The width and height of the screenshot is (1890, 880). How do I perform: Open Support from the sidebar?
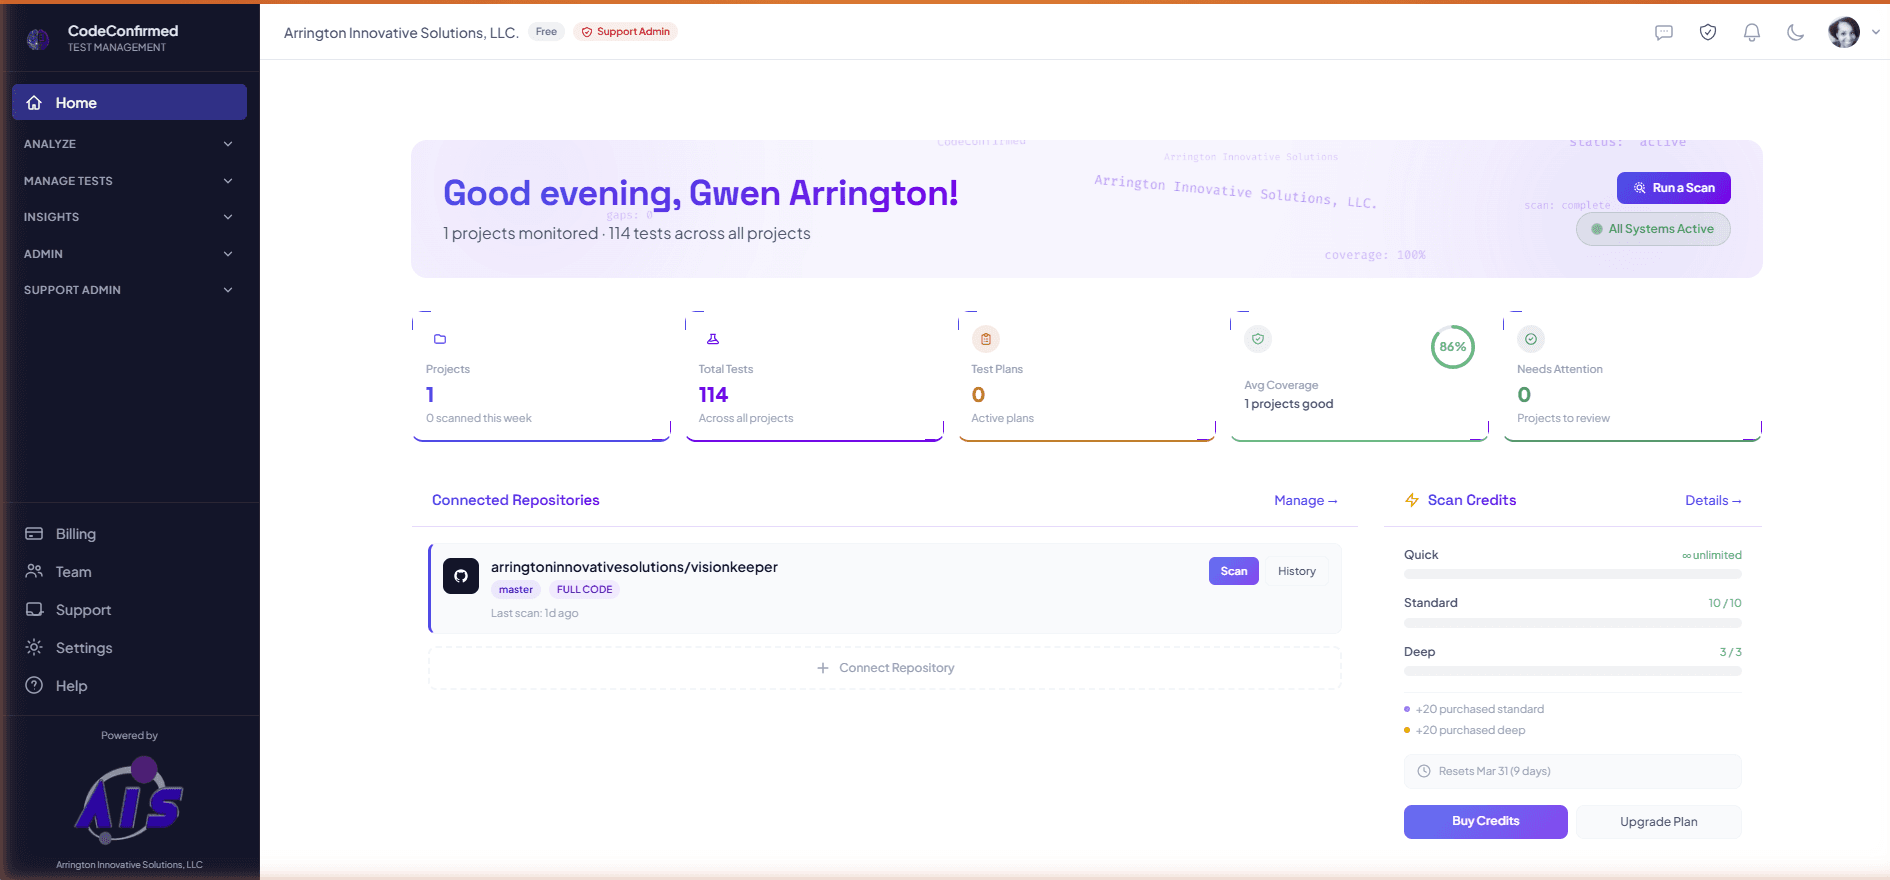point(129,610)
